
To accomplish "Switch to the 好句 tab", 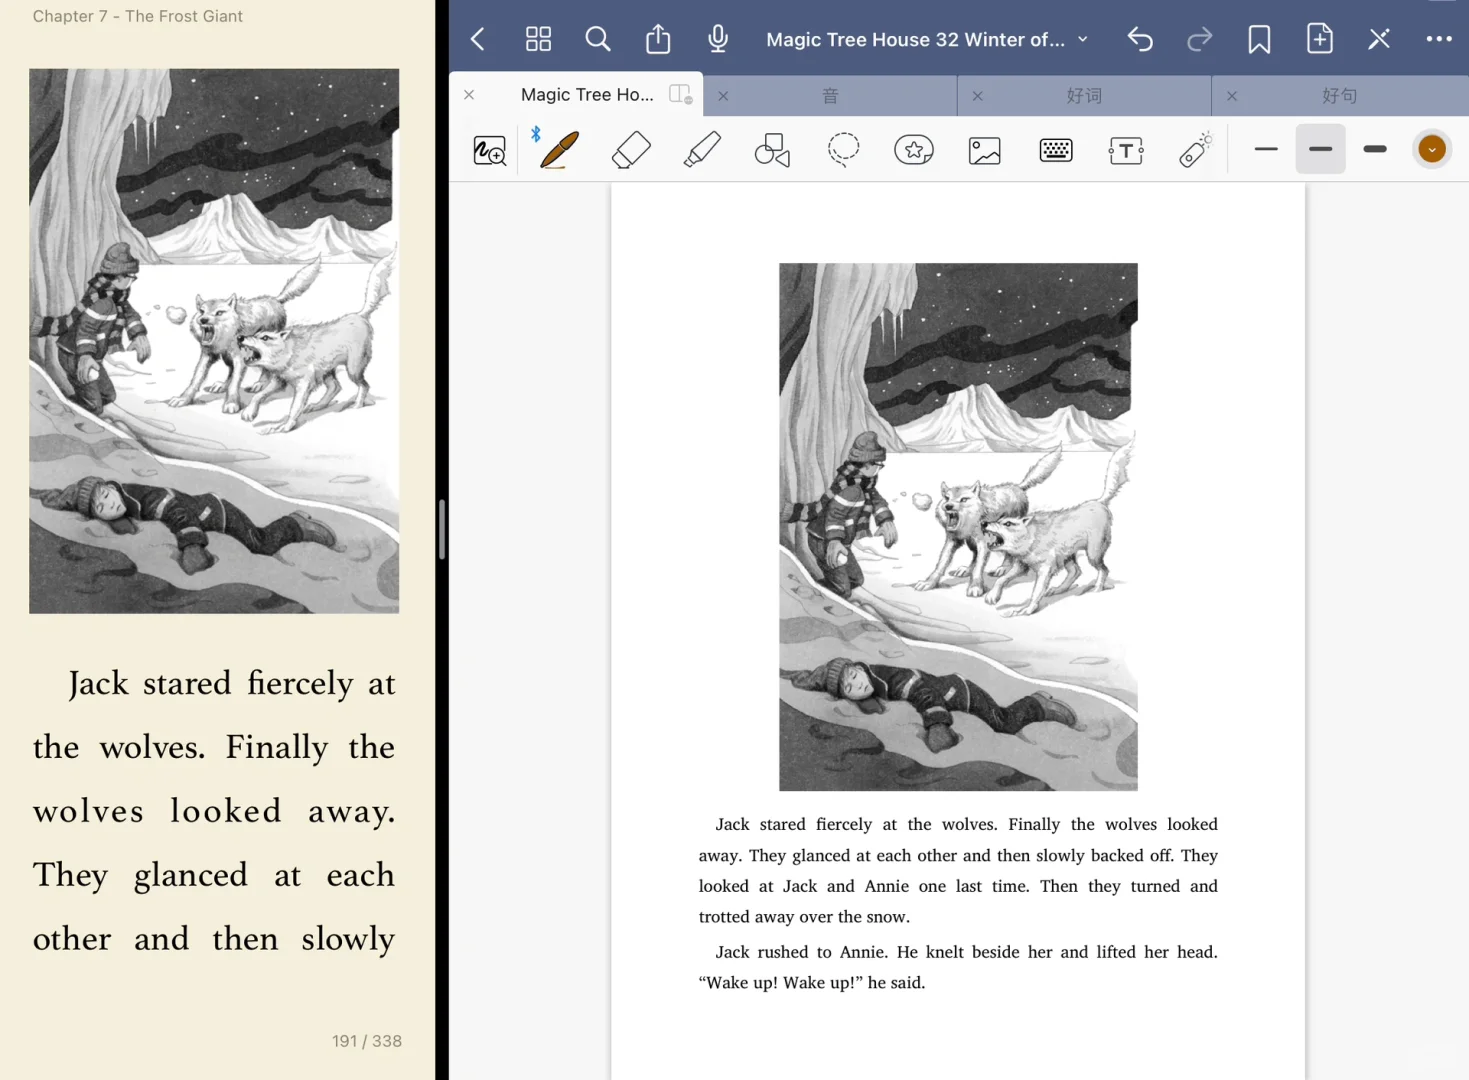I will click(x=1339, y=96).
